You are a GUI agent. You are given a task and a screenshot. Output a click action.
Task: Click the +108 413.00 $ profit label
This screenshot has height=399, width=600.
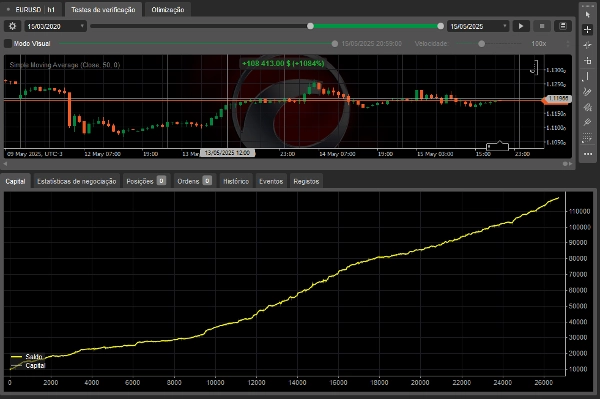coord(283,64)
